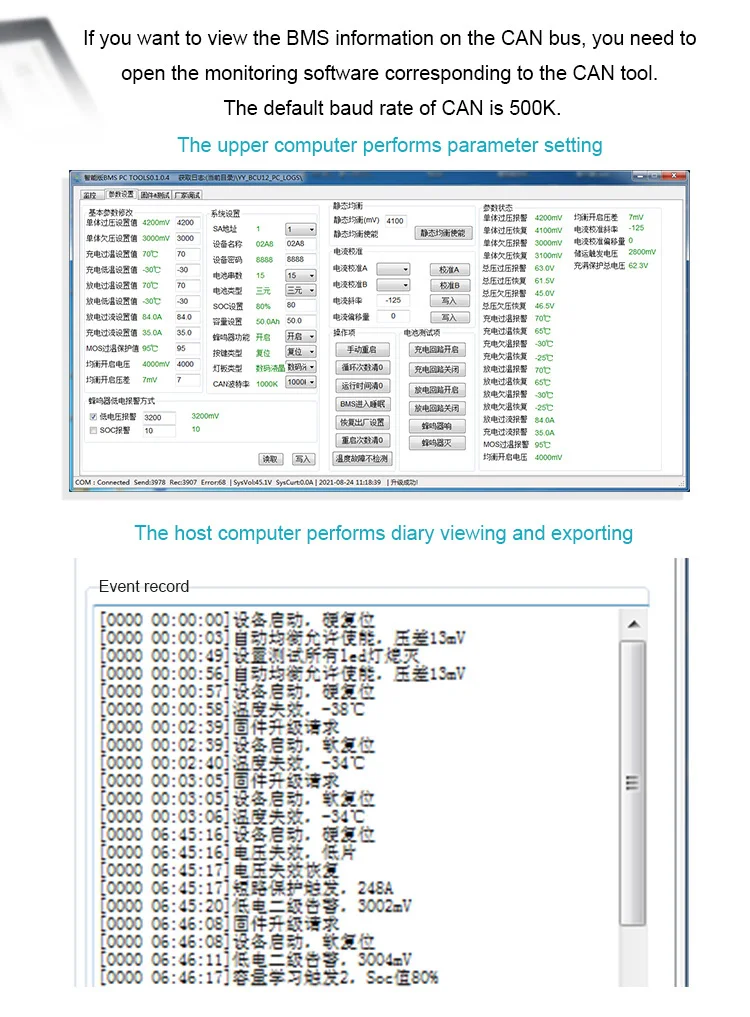Screen dimensions: 750x1017
Task: Click the 单体欠压设置值 input field
Action: coord(186,238)
